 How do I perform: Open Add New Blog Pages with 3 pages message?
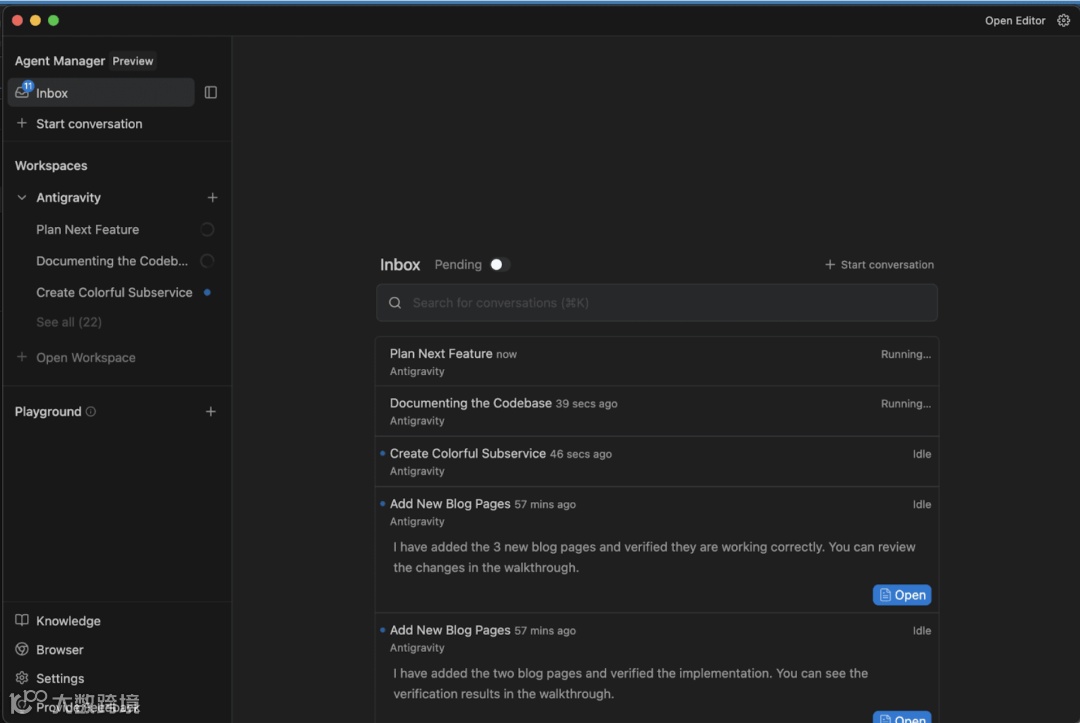point(657,549)
